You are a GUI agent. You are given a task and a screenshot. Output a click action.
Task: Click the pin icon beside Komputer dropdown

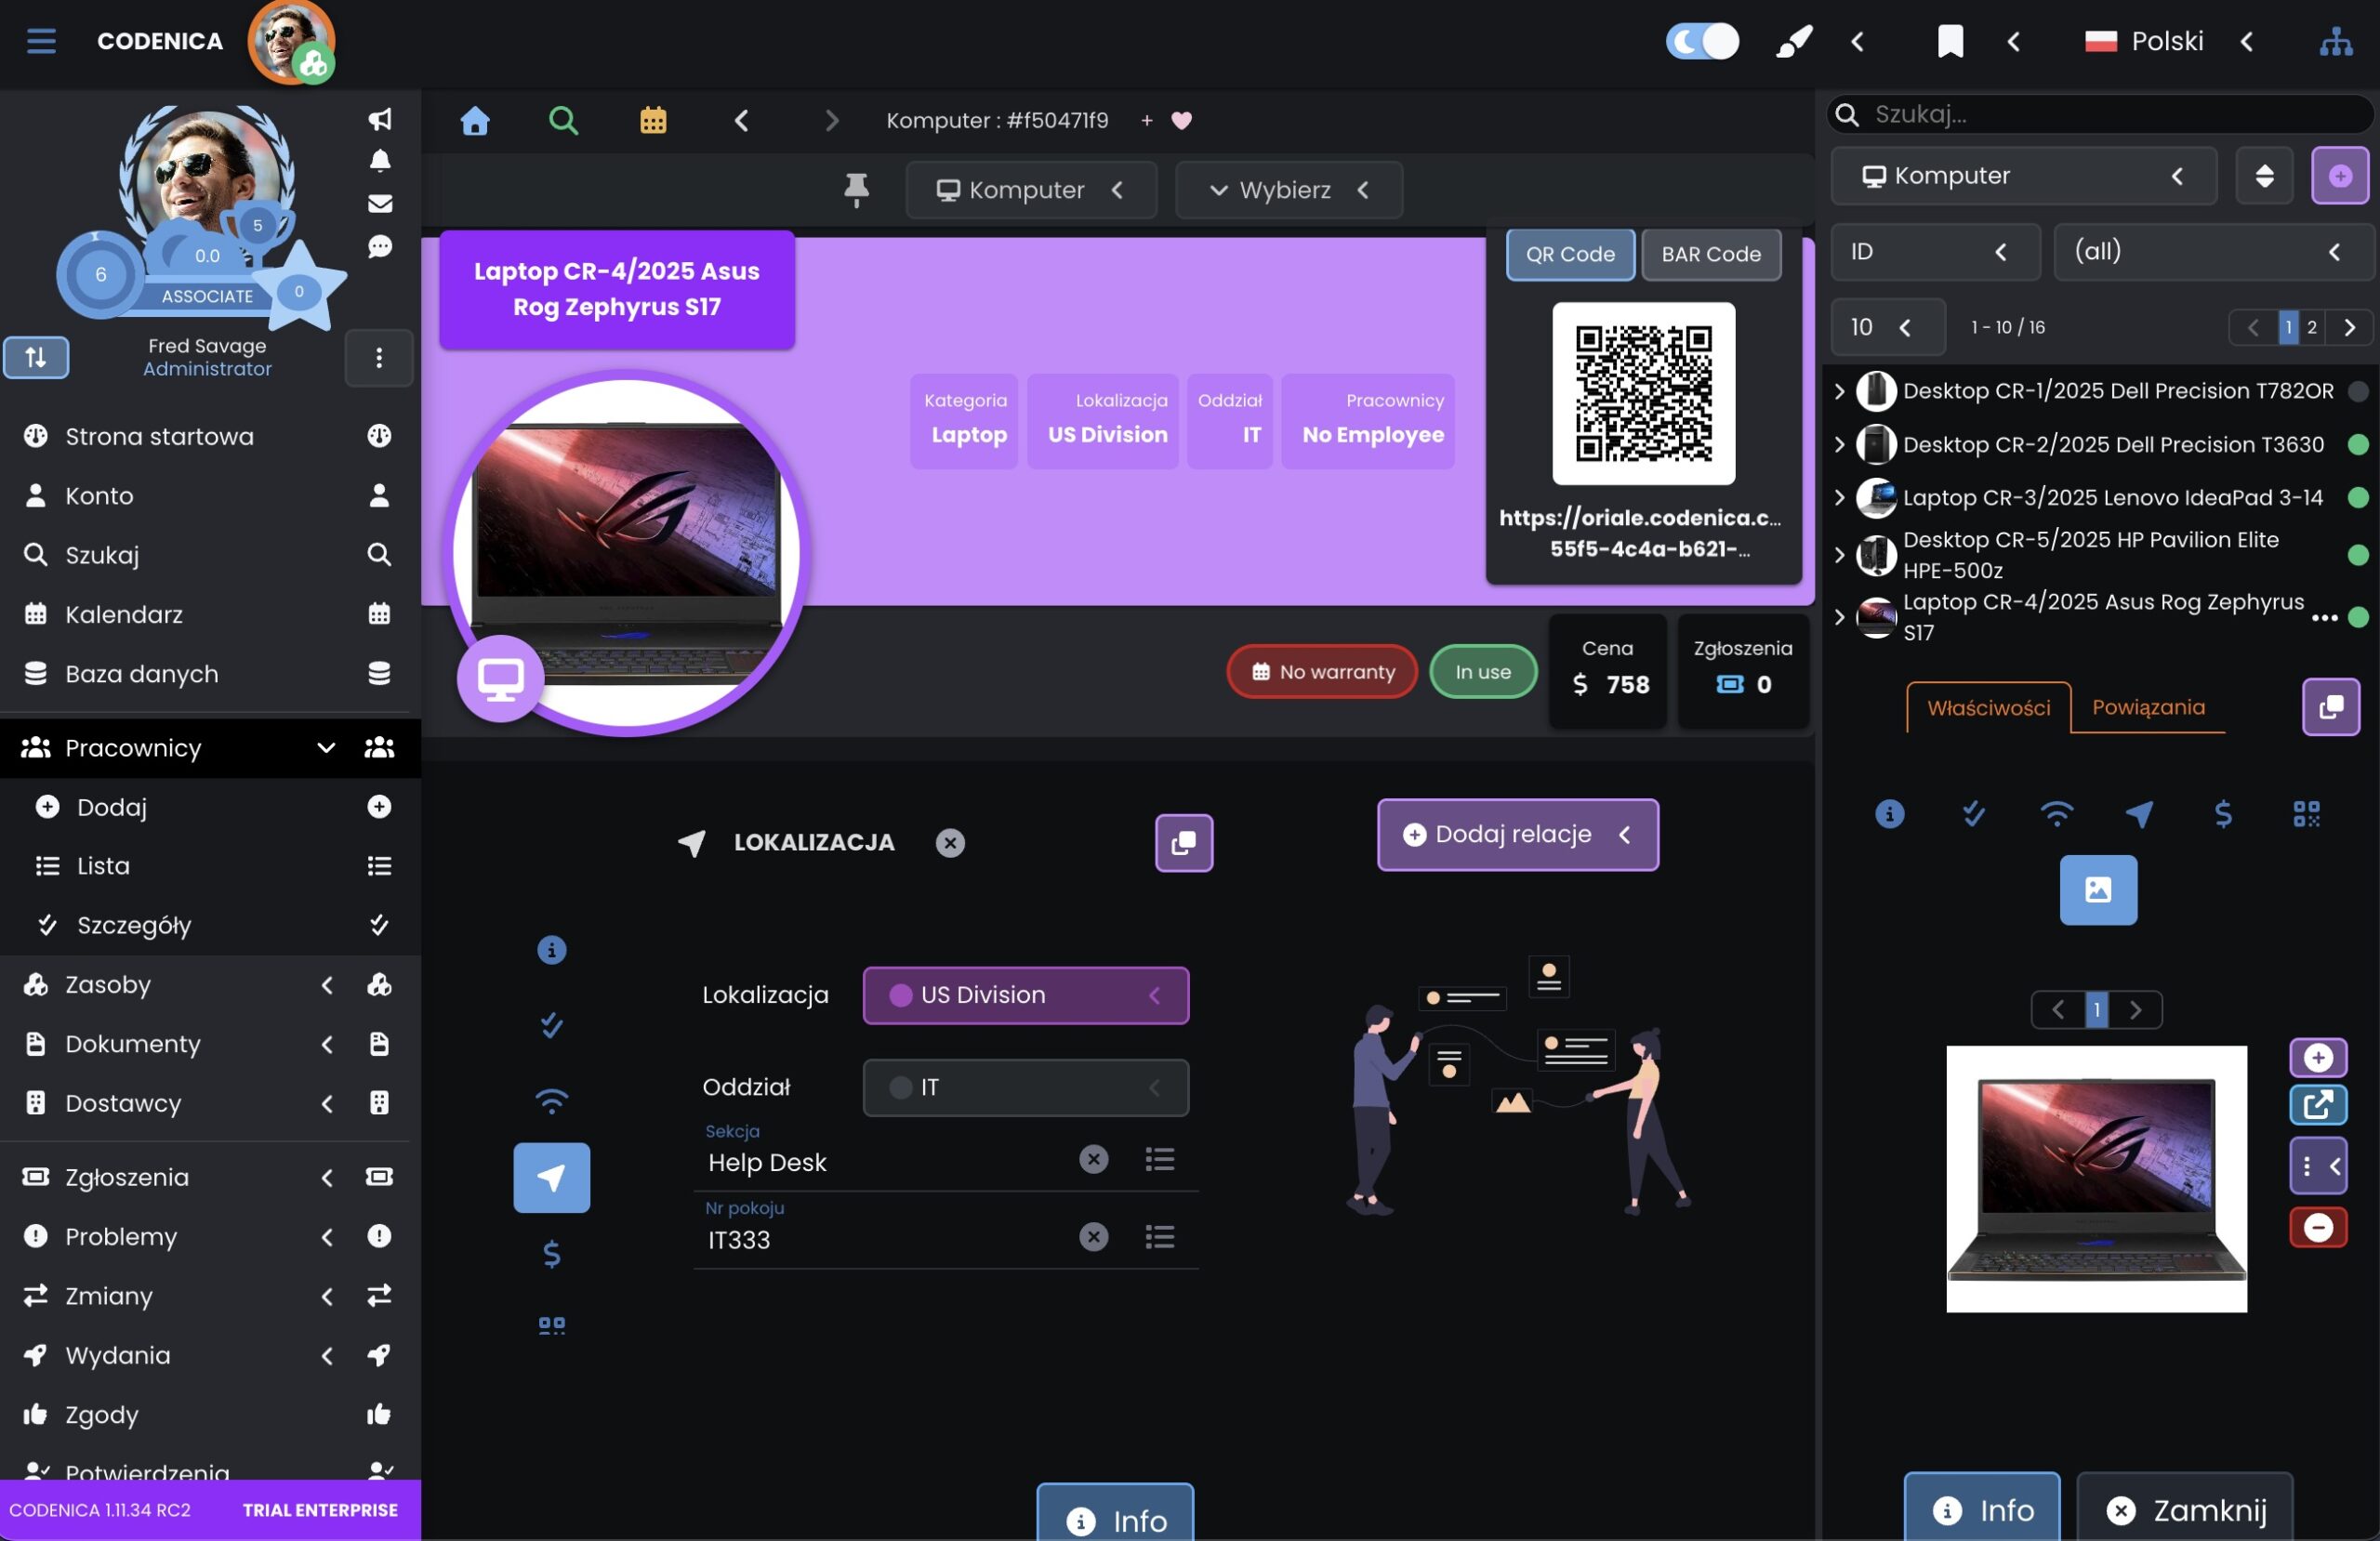[x=856, y=190]
